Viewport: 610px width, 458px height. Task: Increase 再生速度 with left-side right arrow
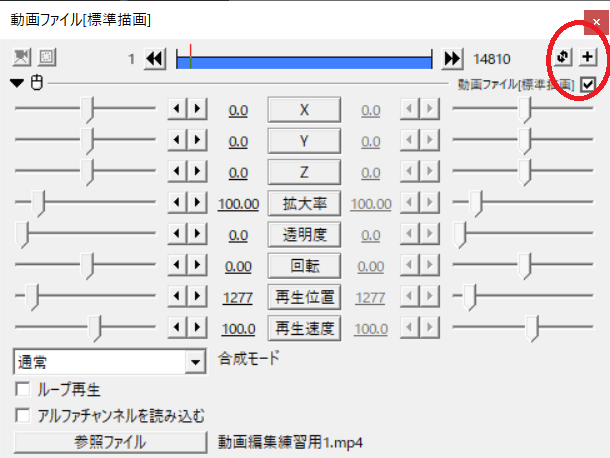coord(197,327)
